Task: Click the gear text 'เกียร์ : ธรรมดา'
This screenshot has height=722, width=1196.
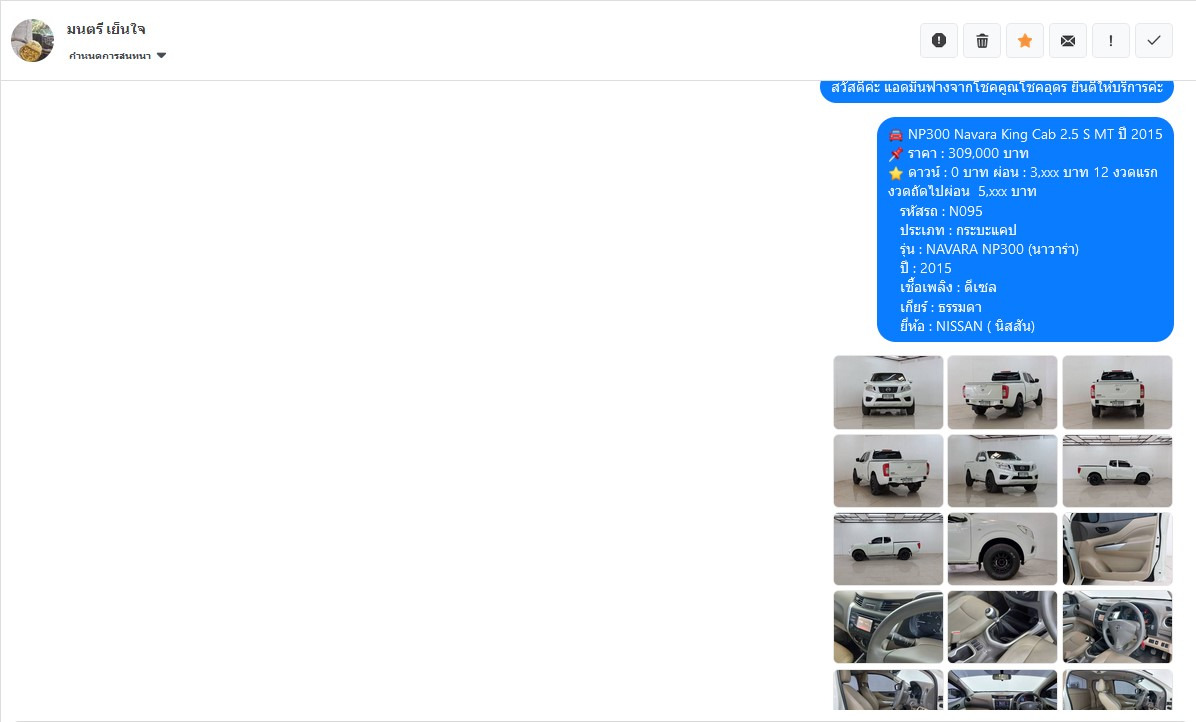Action: [940, 307]
